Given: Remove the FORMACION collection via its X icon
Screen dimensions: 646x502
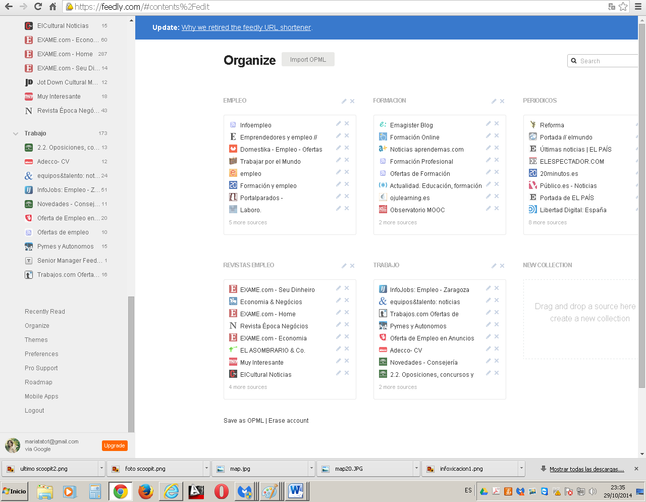Looking at the screenshot, I should 502,101.
